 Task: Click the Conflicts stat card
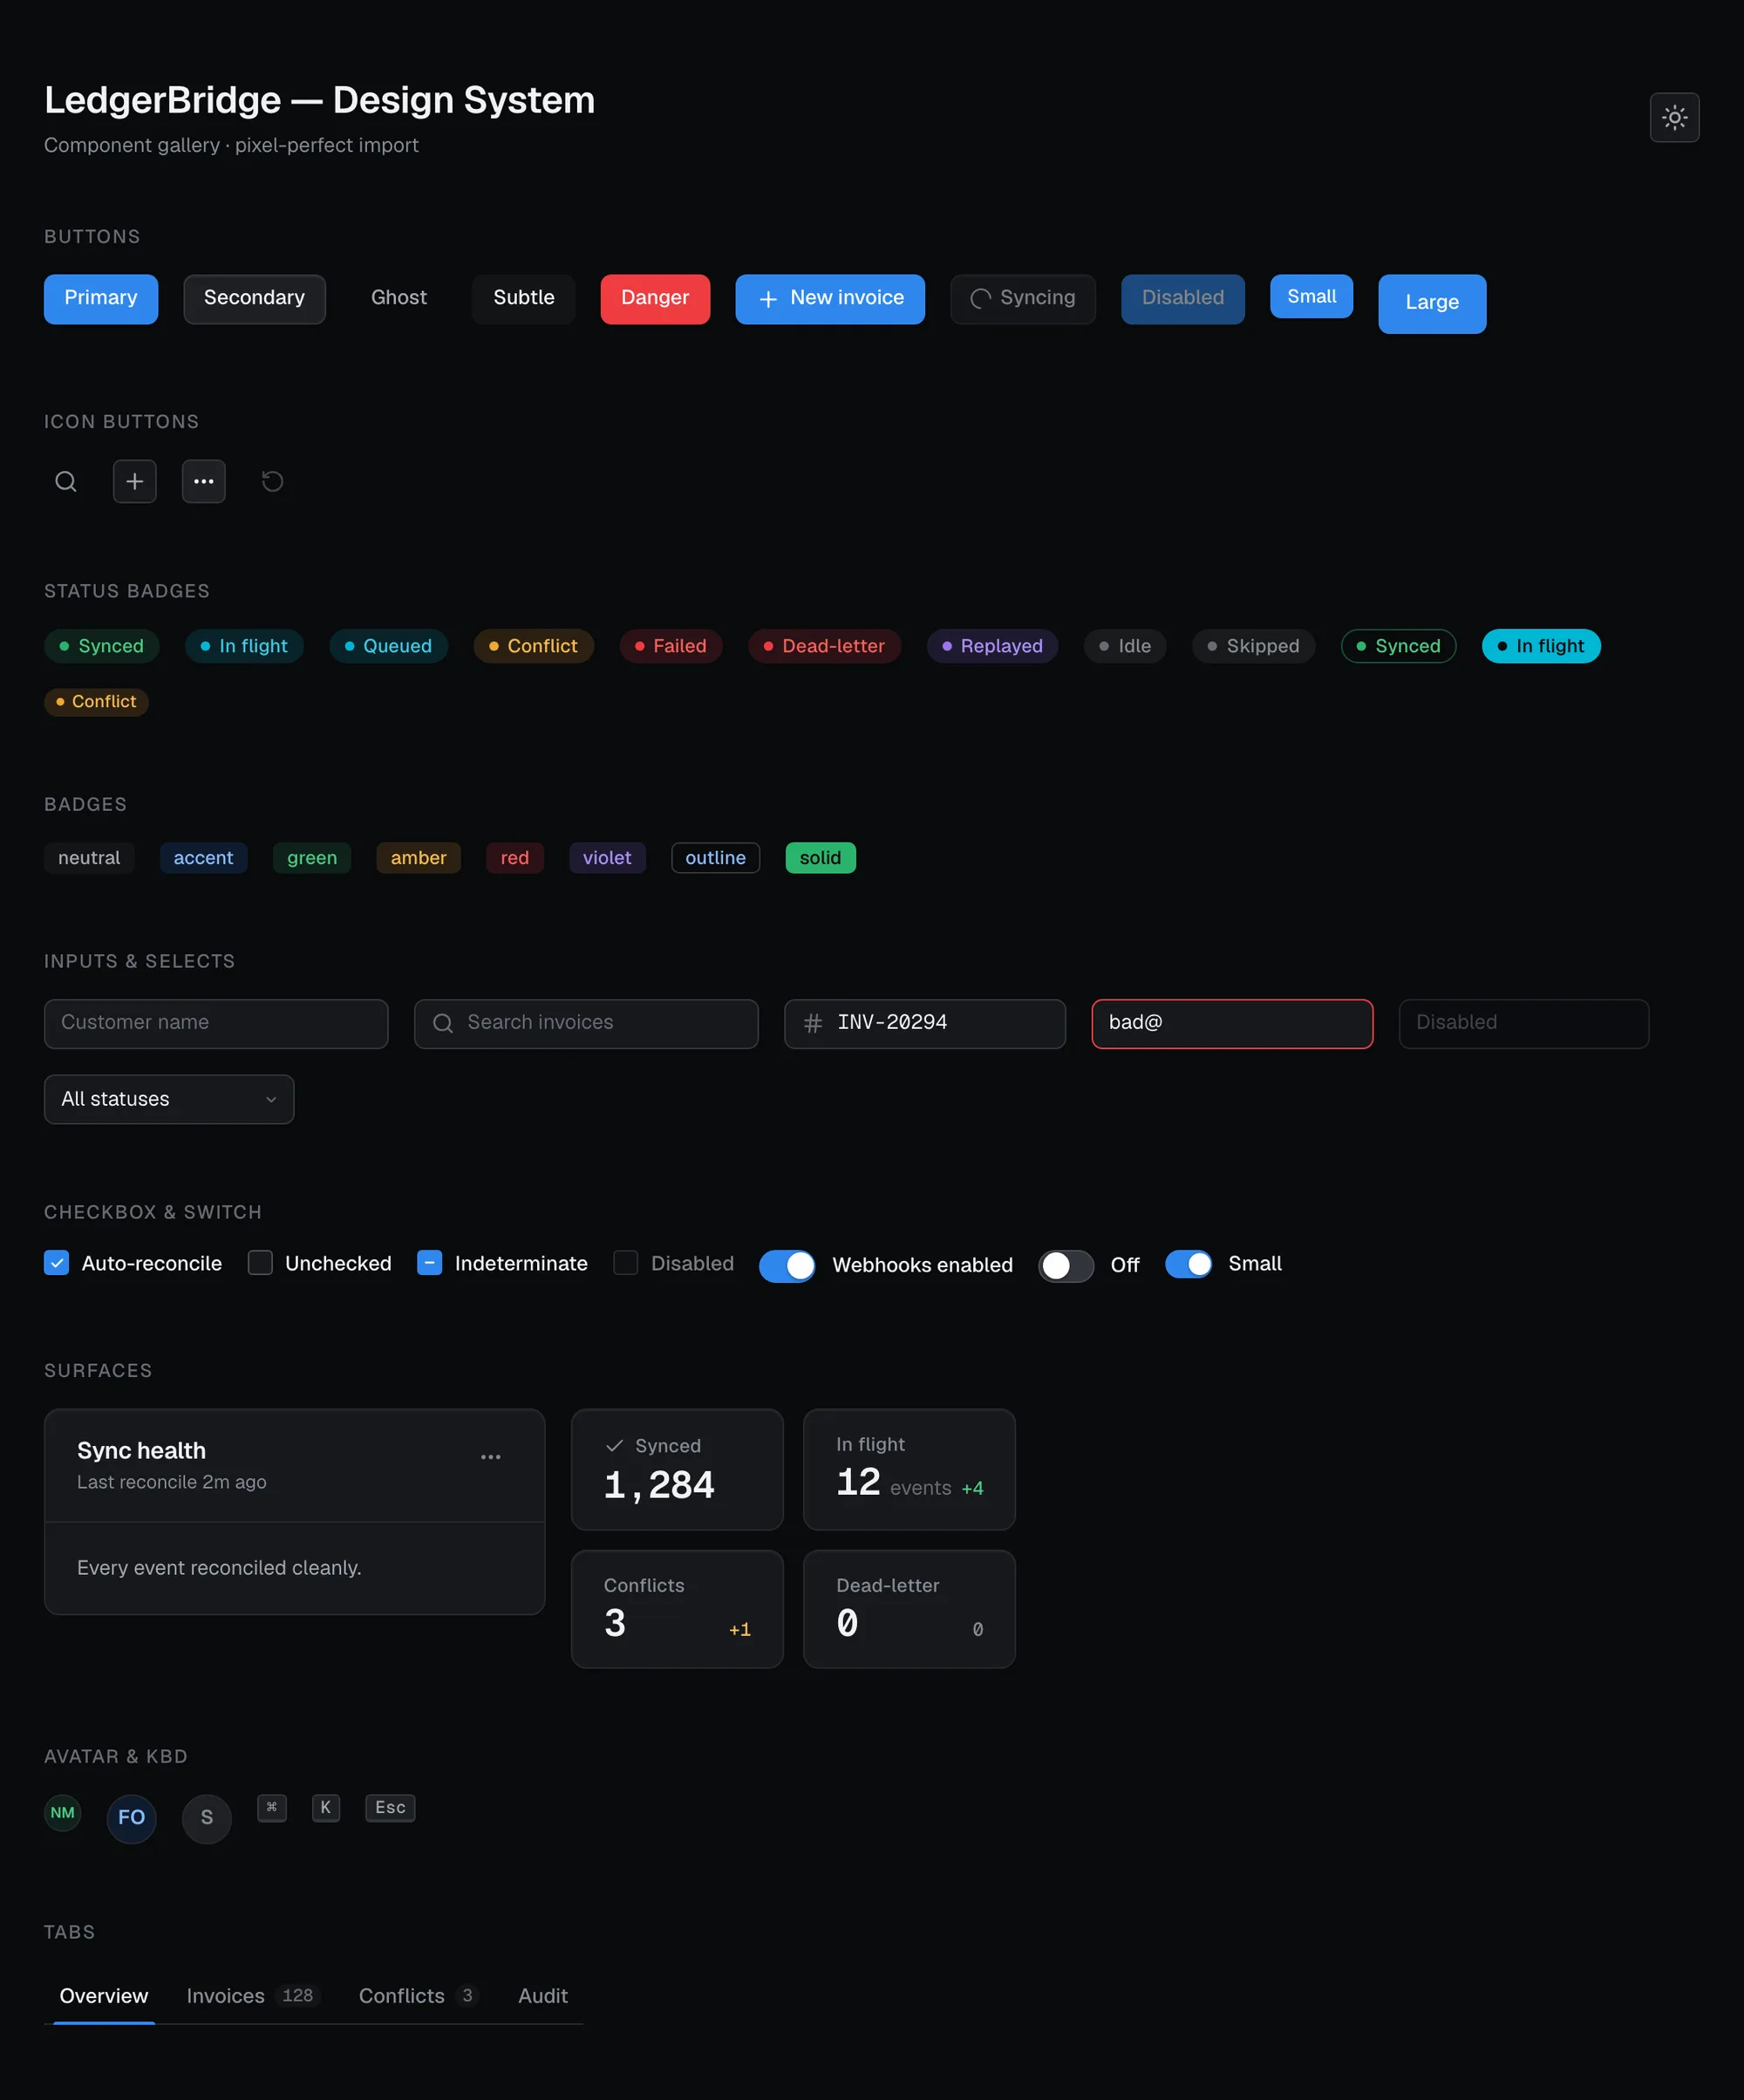(x=677, y=1609)
